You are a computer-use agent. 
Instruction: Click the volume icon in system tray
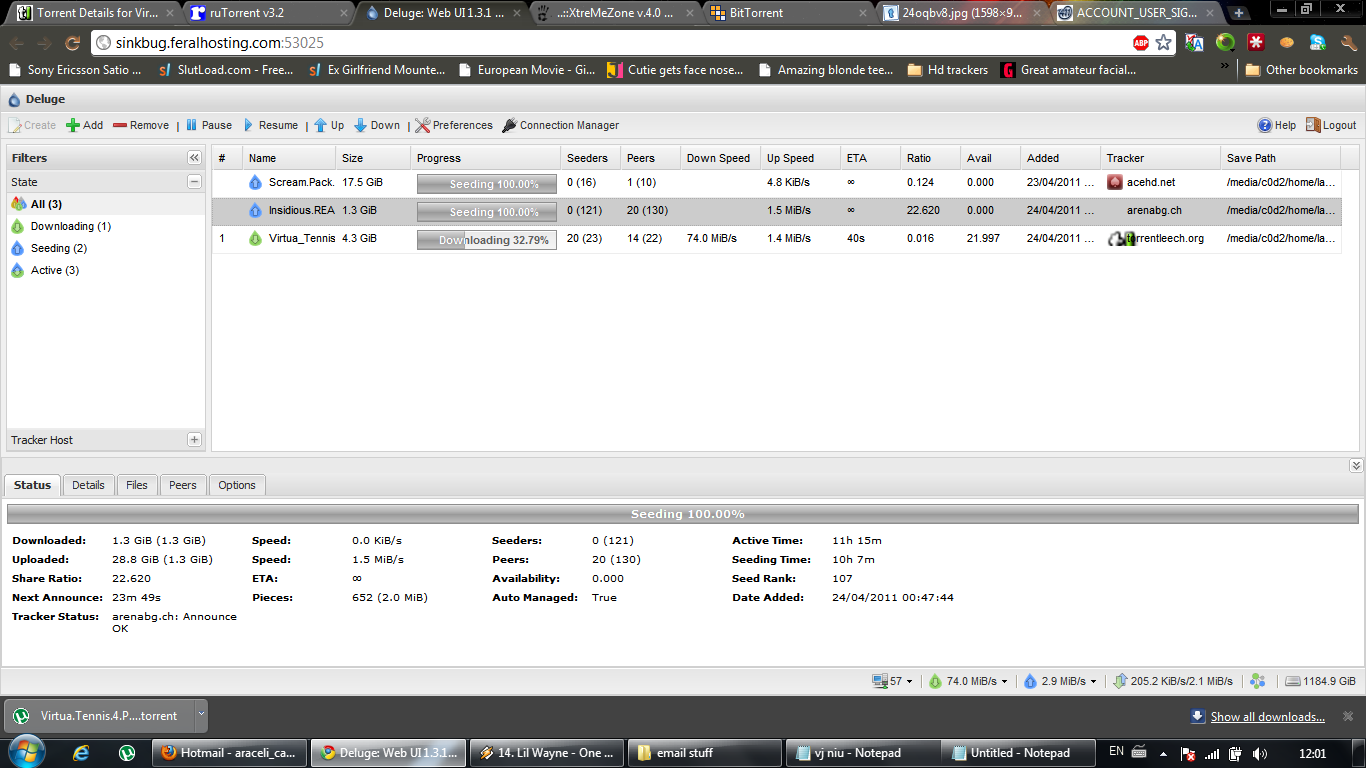pyautogui.click(x=1259, y=753)
